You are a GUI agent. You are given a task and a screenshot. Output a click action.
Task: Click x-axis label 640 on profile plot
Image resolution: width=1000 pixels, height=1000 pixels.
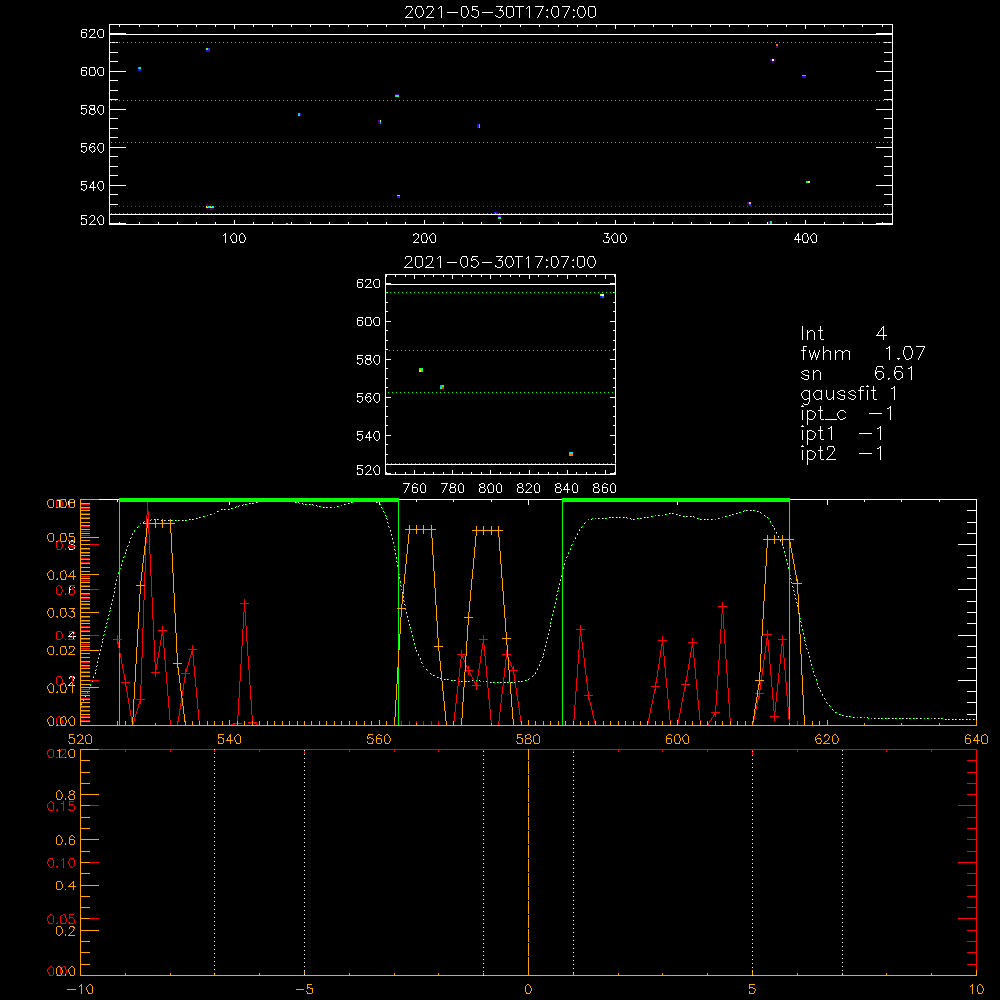tap(976, 739)
